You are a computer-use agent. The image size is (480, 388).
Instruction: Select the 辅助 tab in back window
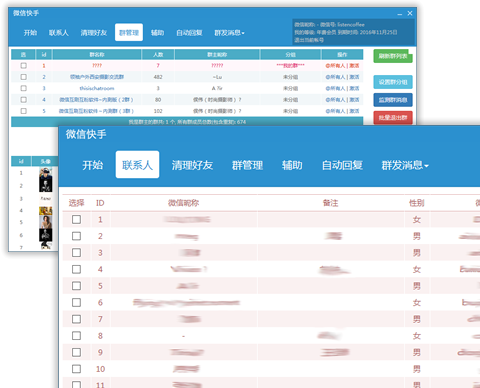(157, 33)
